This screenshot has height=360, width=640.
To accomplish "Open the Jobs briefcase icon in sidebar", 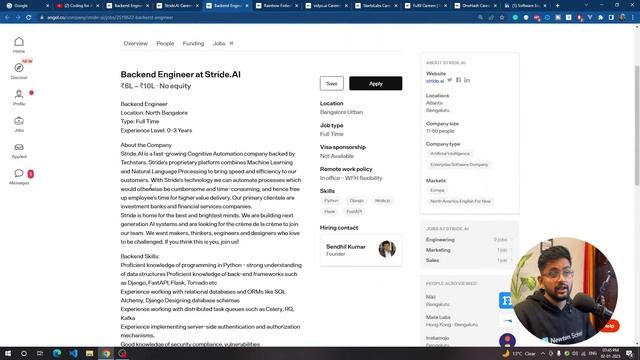I will [x=19, y=121].
